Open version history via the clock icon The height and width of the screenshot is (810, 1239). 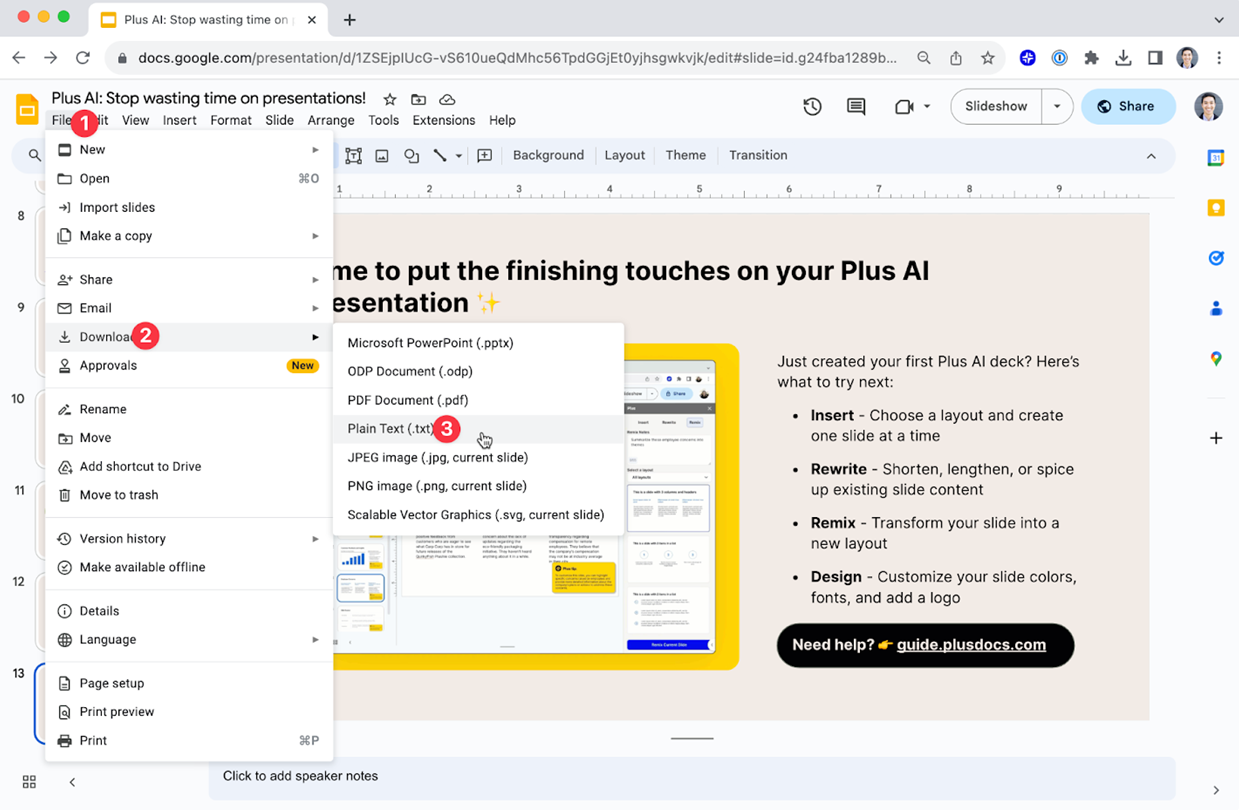tap(812, 105)
